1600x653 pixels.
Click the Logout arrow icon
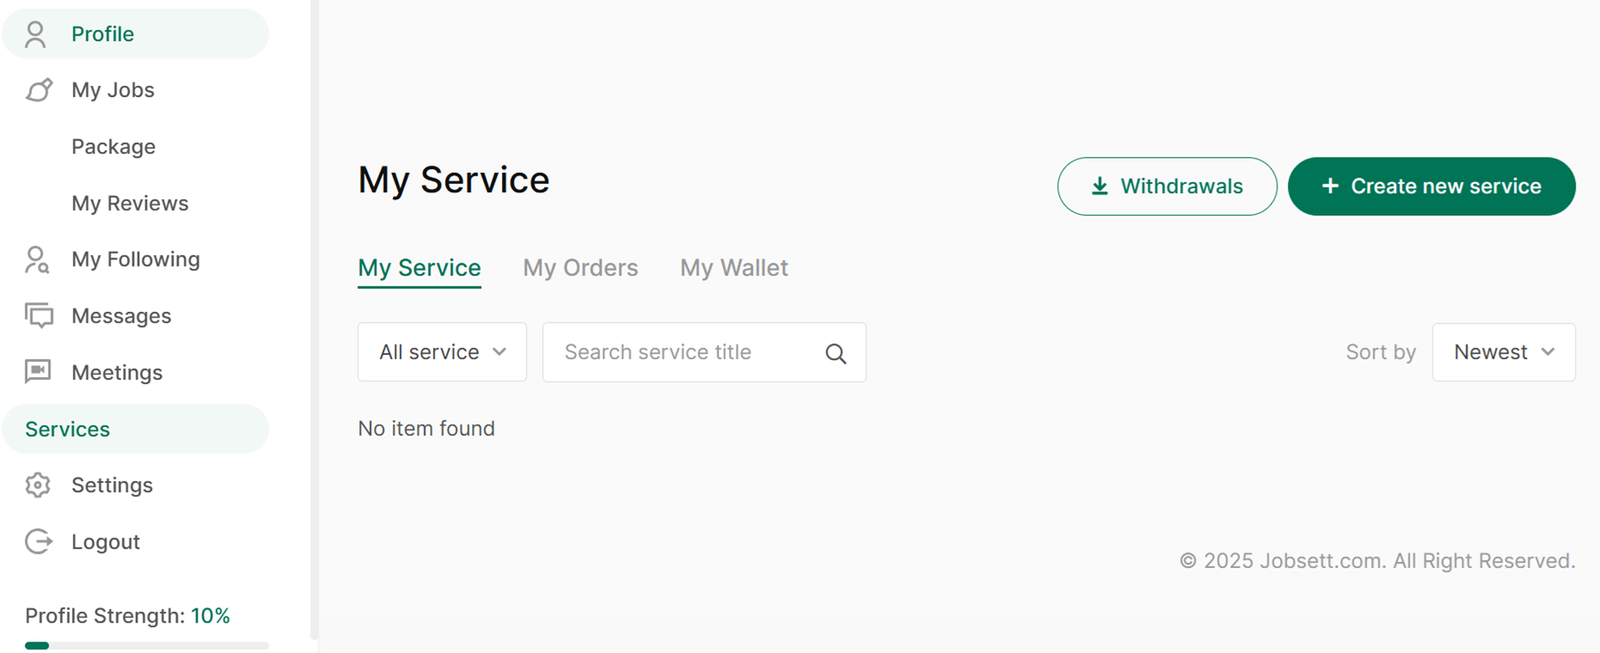click(x=38, y=542)
